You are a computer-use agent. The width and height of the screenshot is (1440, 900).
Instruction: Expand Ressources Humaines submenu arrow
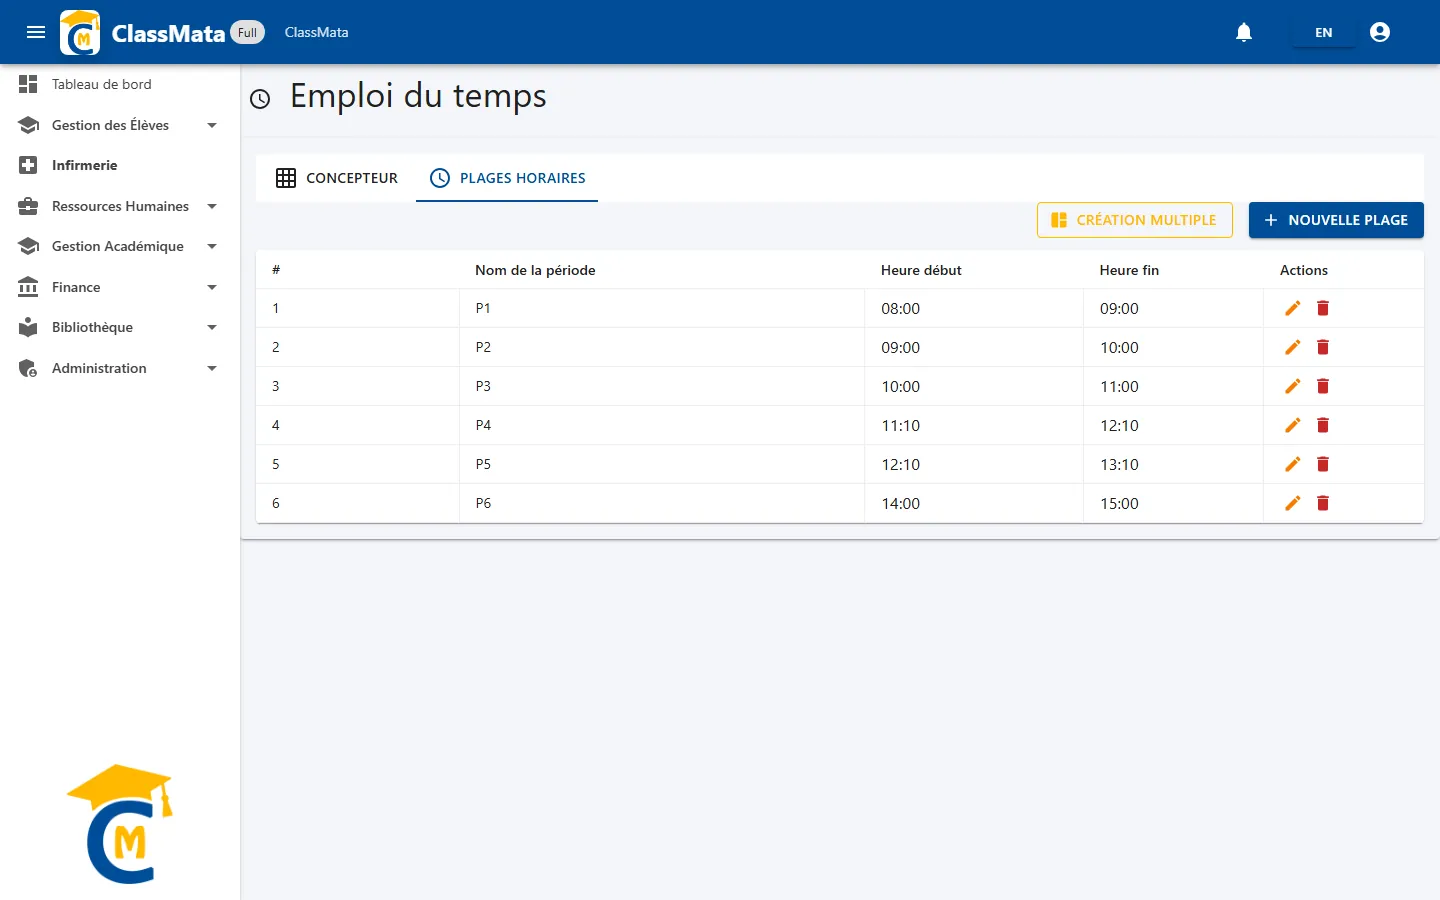(x=212, y=206)
